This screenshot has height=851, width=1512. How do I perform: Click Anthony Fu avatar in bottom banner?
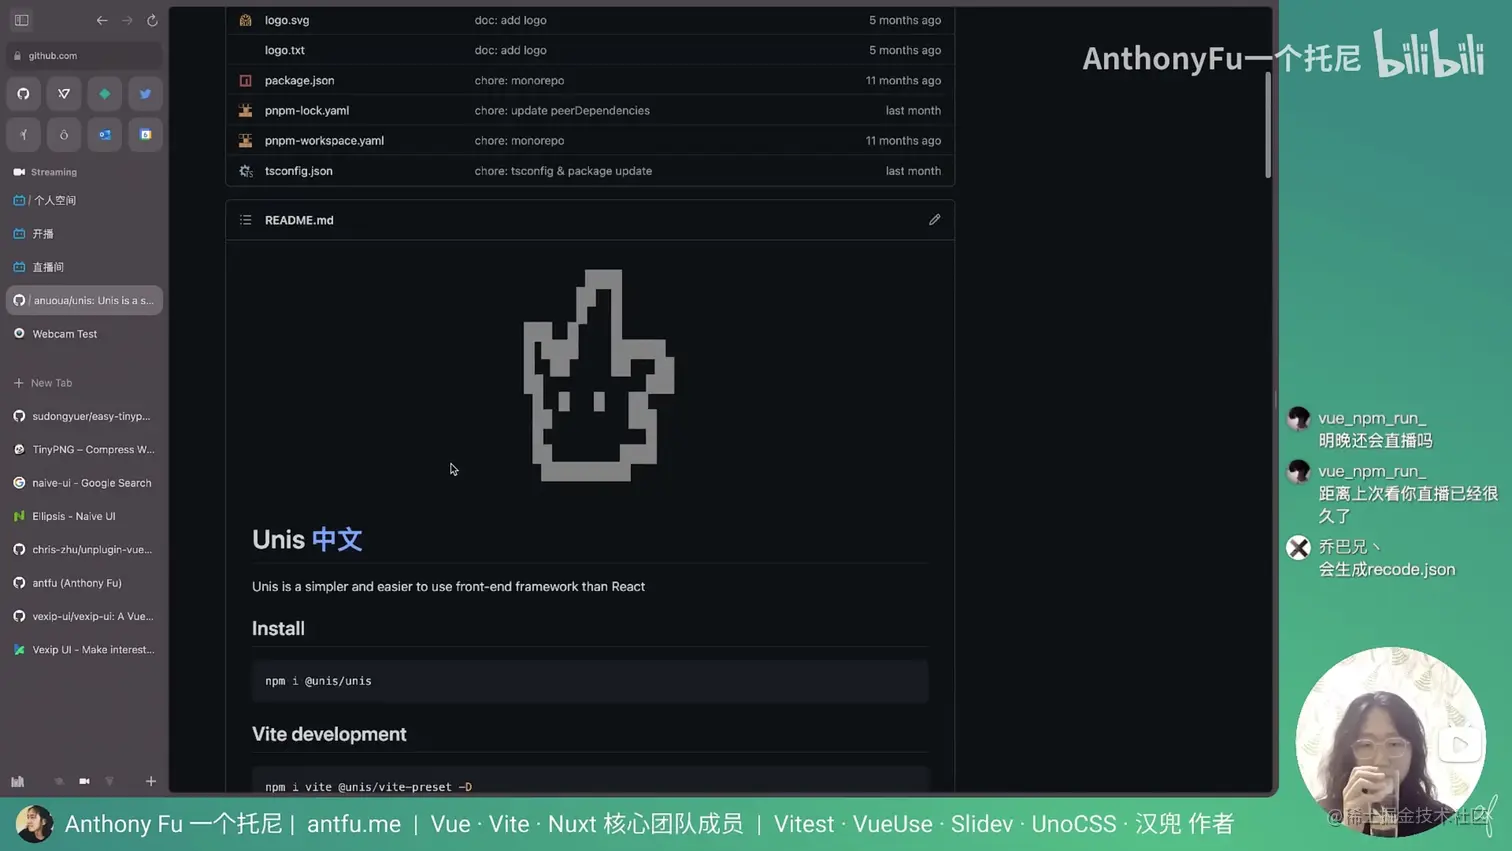pyautogui.click(x=34, y=824)
